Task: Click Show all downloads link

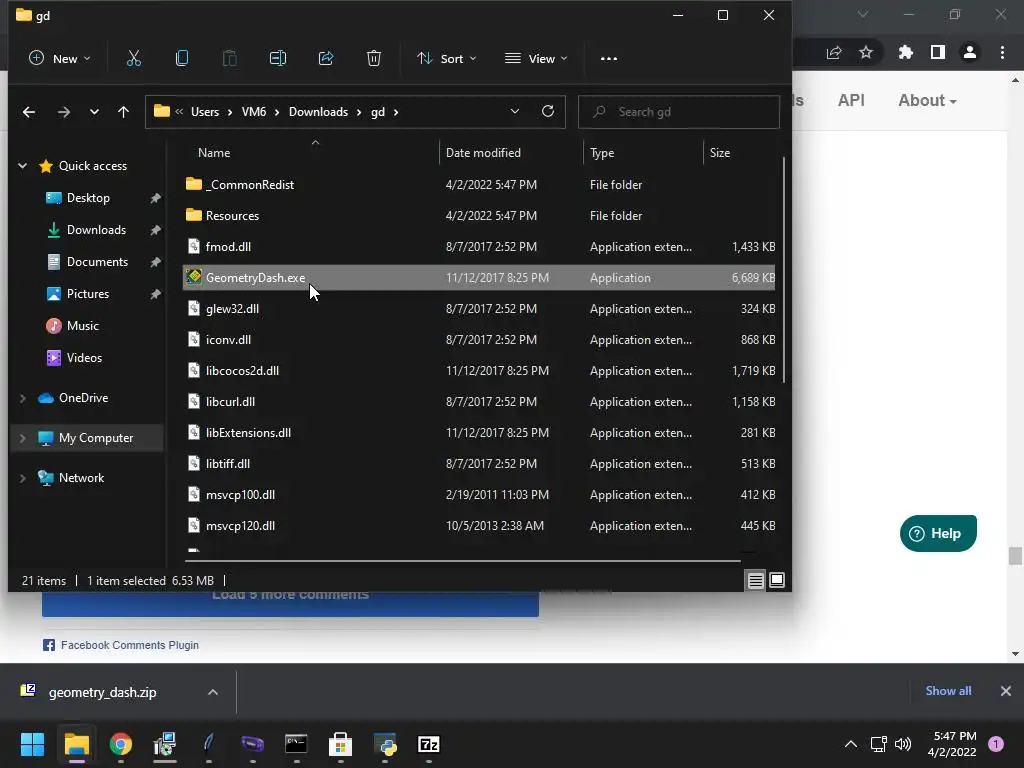Action: (x=948, y=691)
